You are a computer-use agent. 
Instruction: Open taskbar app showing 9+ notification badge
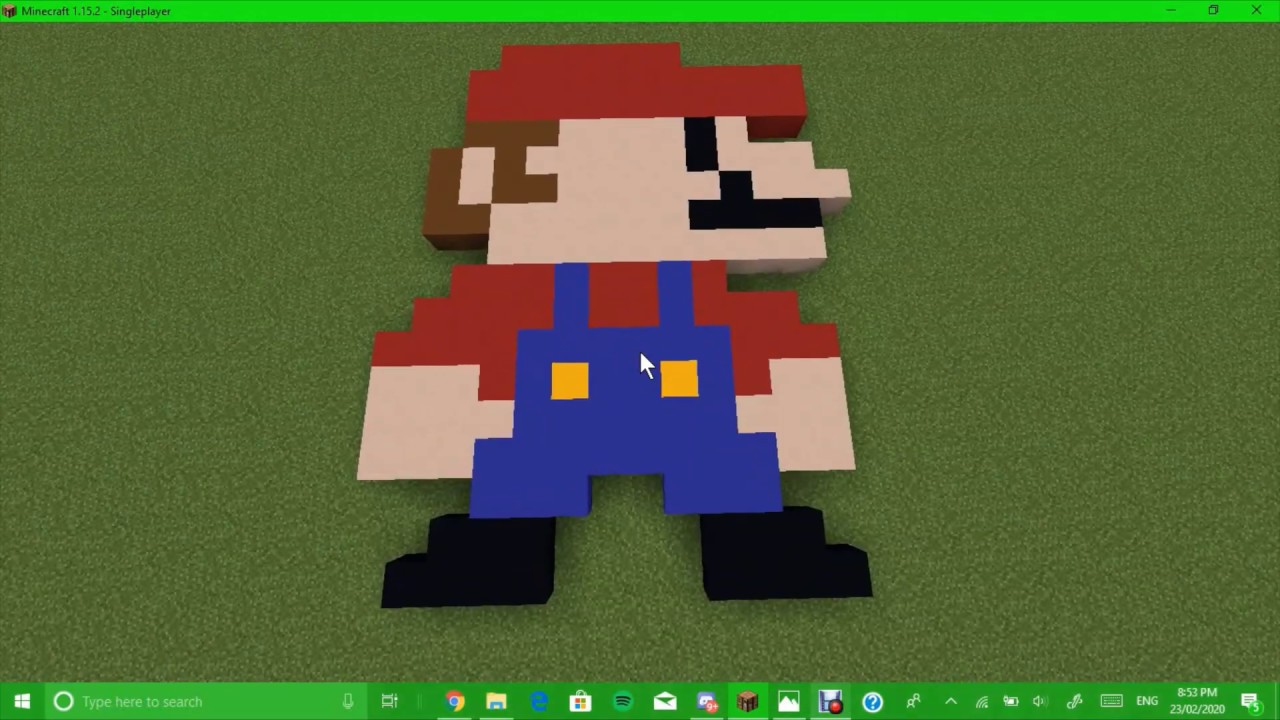[706, 701]
